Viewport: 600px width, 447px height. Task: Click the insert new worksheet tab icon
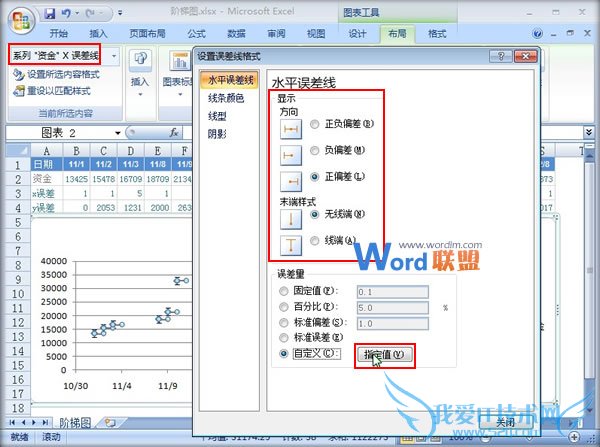pos(110,422)
